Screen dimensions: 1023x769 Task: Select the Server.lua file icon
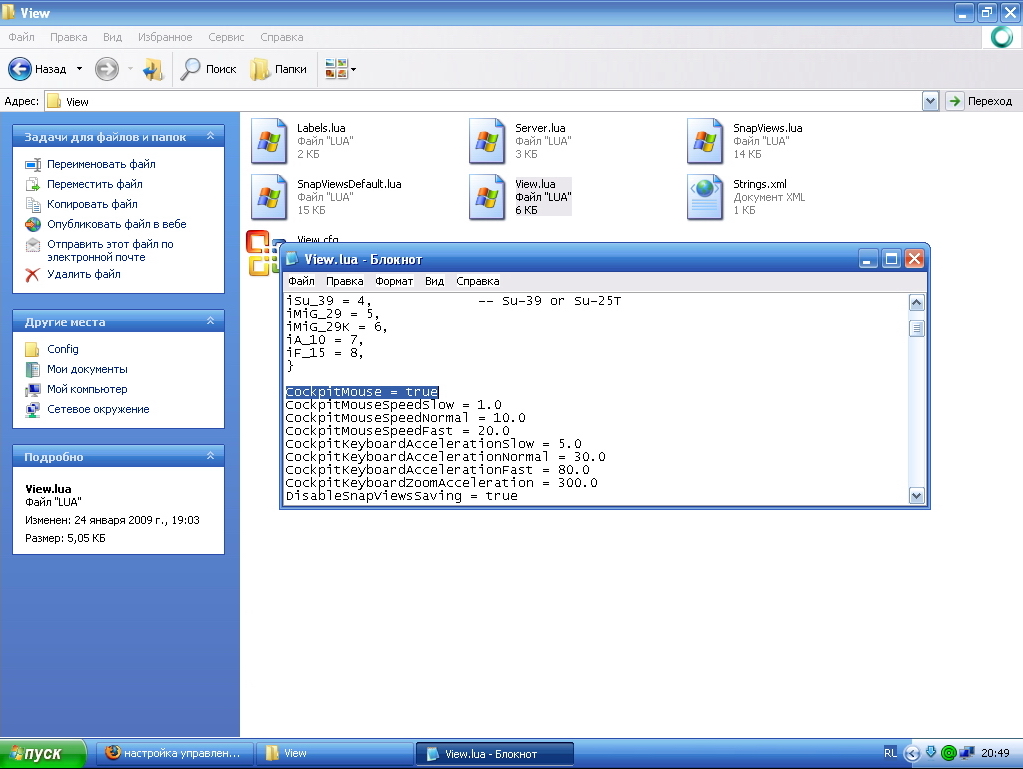click(487, 141)
